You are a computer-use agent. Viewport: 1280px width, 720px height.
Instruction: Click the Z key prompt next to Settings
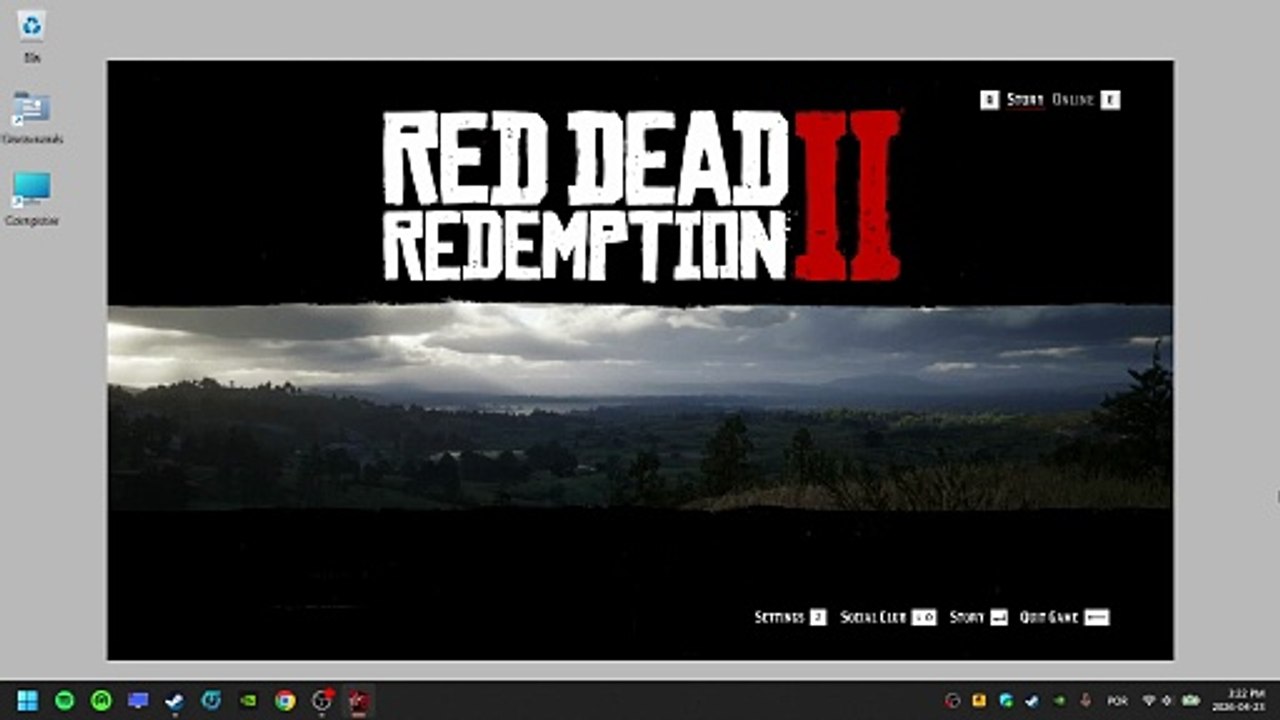[818, 618]
